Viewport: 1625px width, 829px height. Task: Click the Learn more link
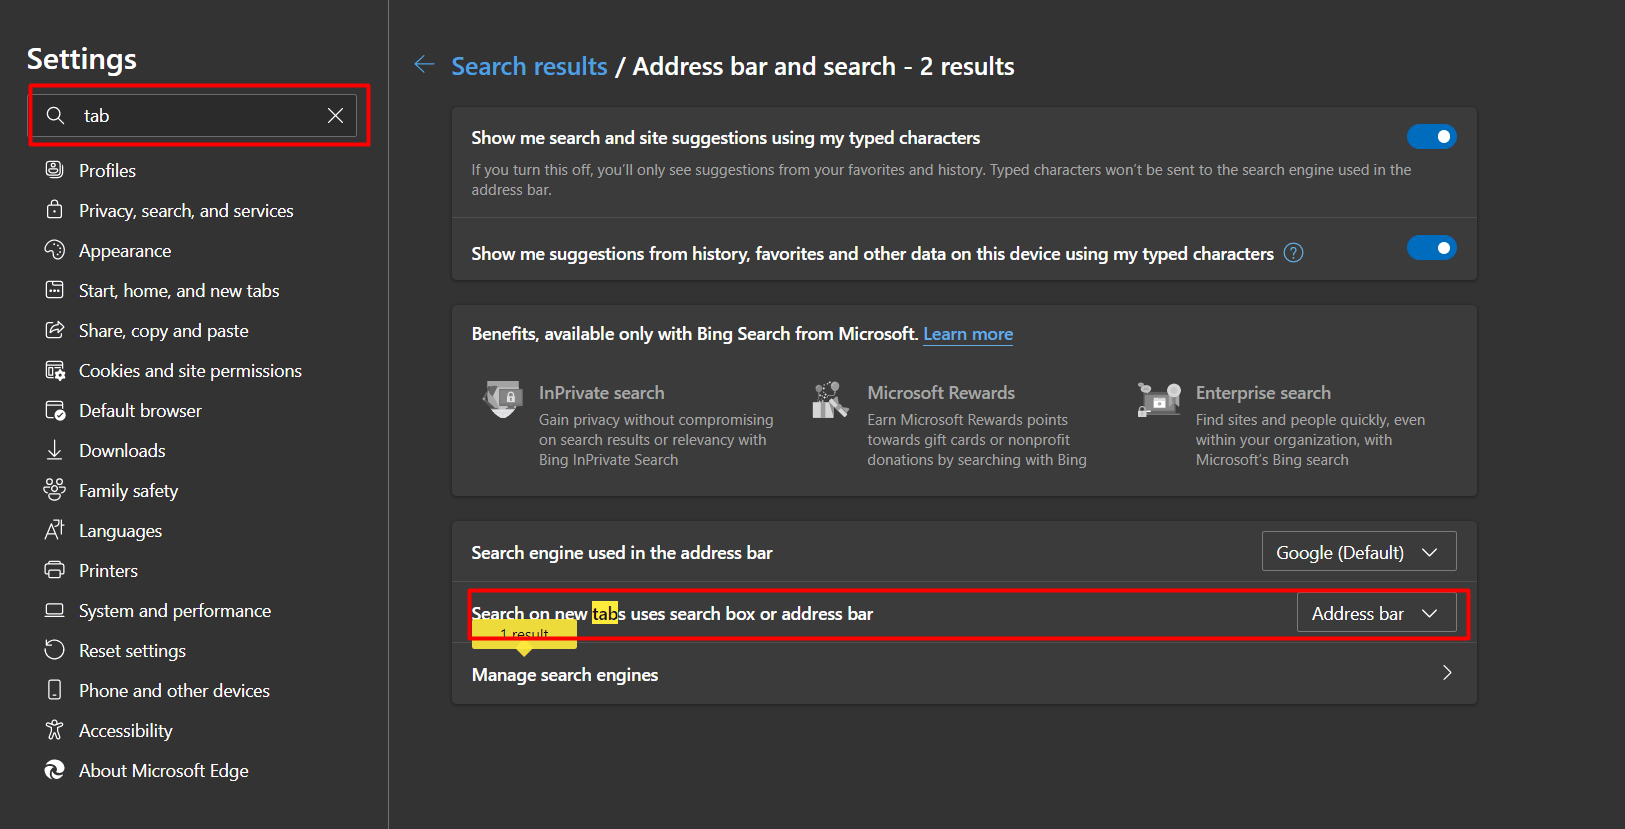(968, 334)
